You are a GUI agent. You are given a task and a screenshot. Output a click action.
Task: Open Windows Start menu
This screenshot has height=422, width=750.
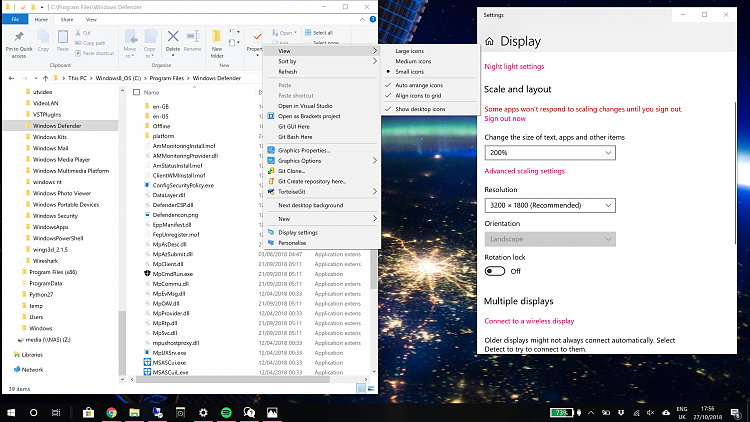click(11, 412)
